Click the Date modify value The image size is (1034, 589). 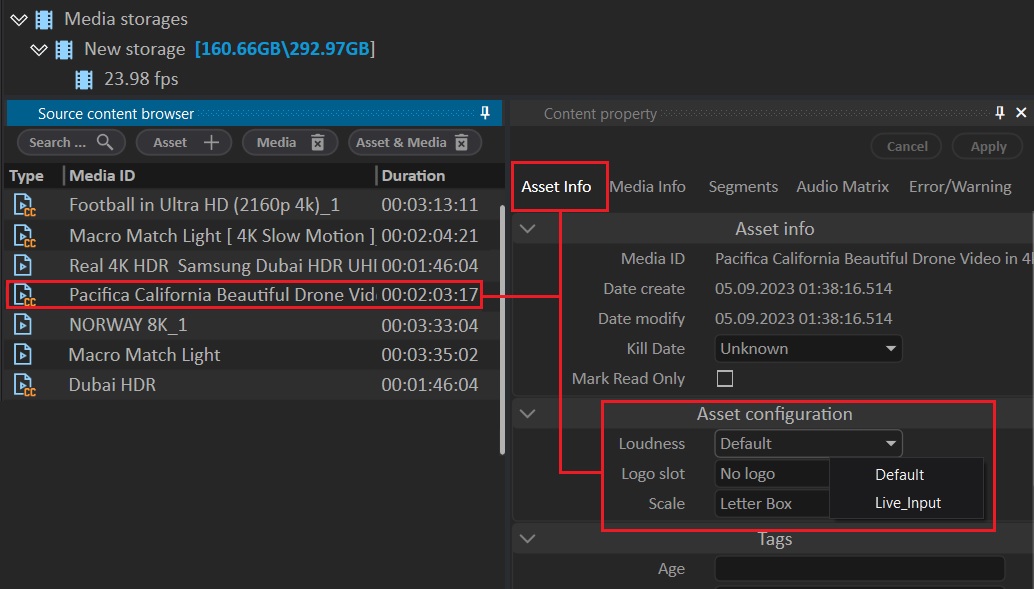coord(803,319)
